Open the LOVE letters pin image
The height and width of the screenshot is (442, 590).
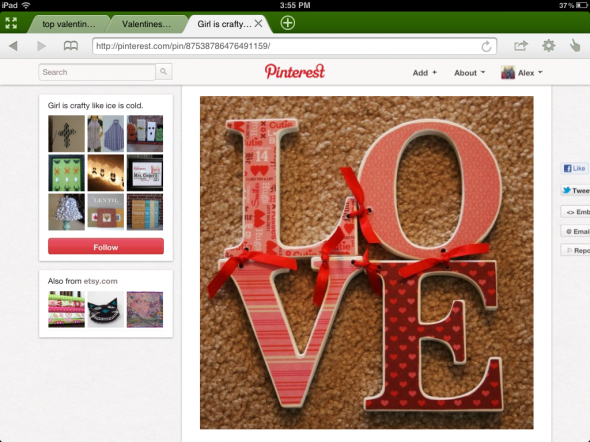pyautogui.click(x=366, y=263)
